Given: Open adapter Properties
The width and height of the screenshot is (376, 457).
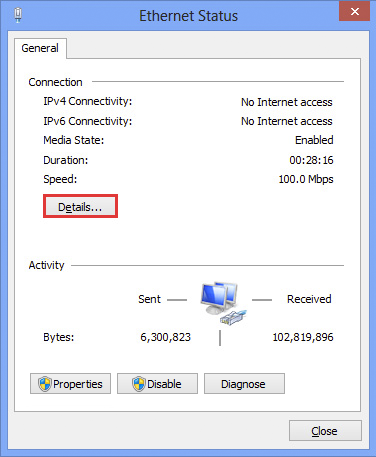Looking at the screenshot, I should pyautogui.click(x=70, y=384).
